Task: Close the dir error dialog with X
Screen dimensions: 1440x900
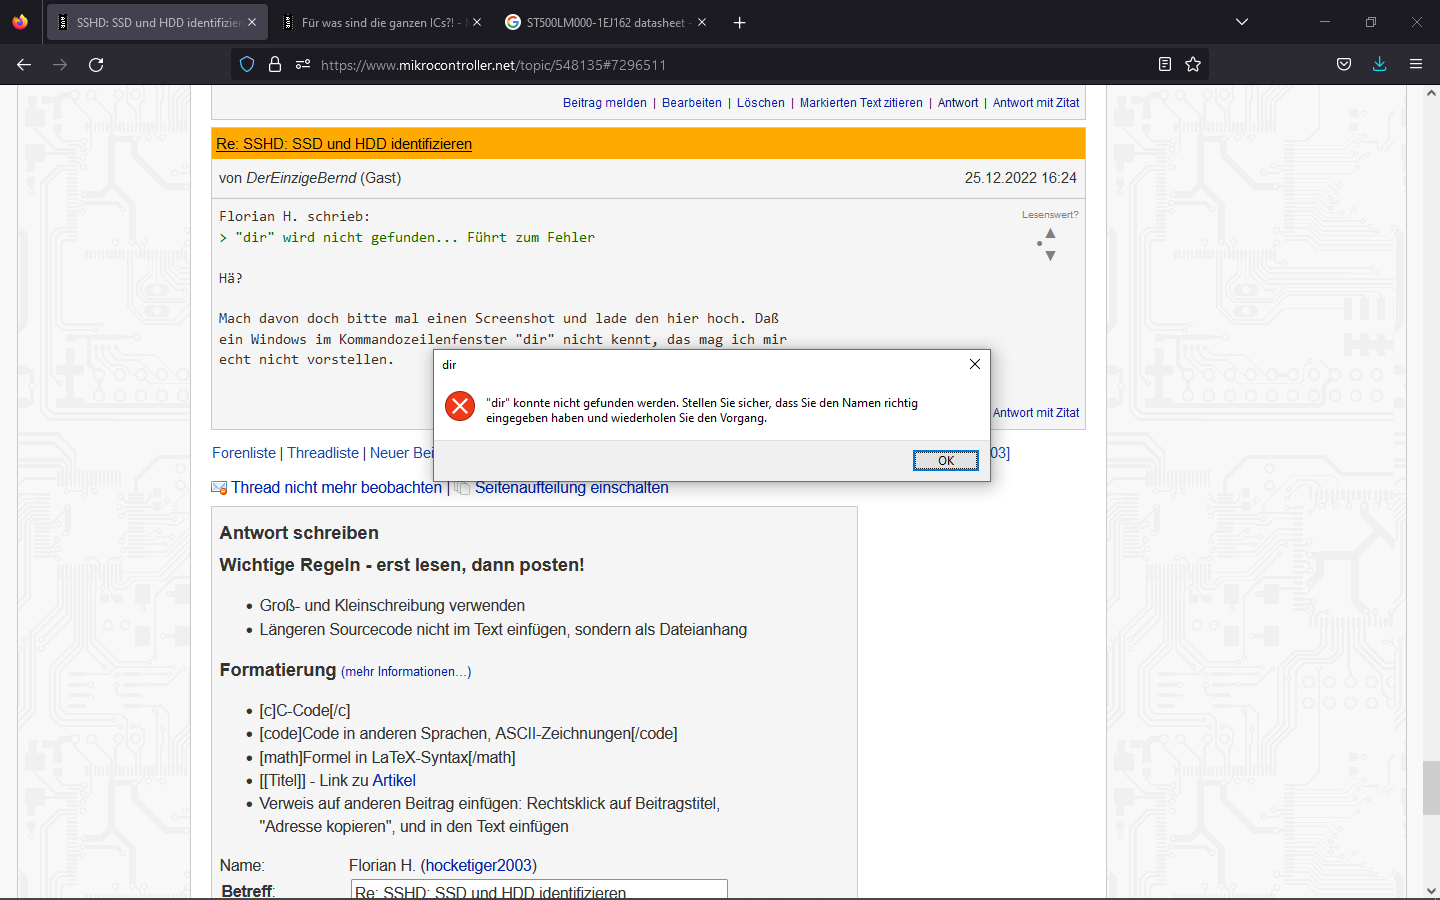Action: click(x=975, y=365)
